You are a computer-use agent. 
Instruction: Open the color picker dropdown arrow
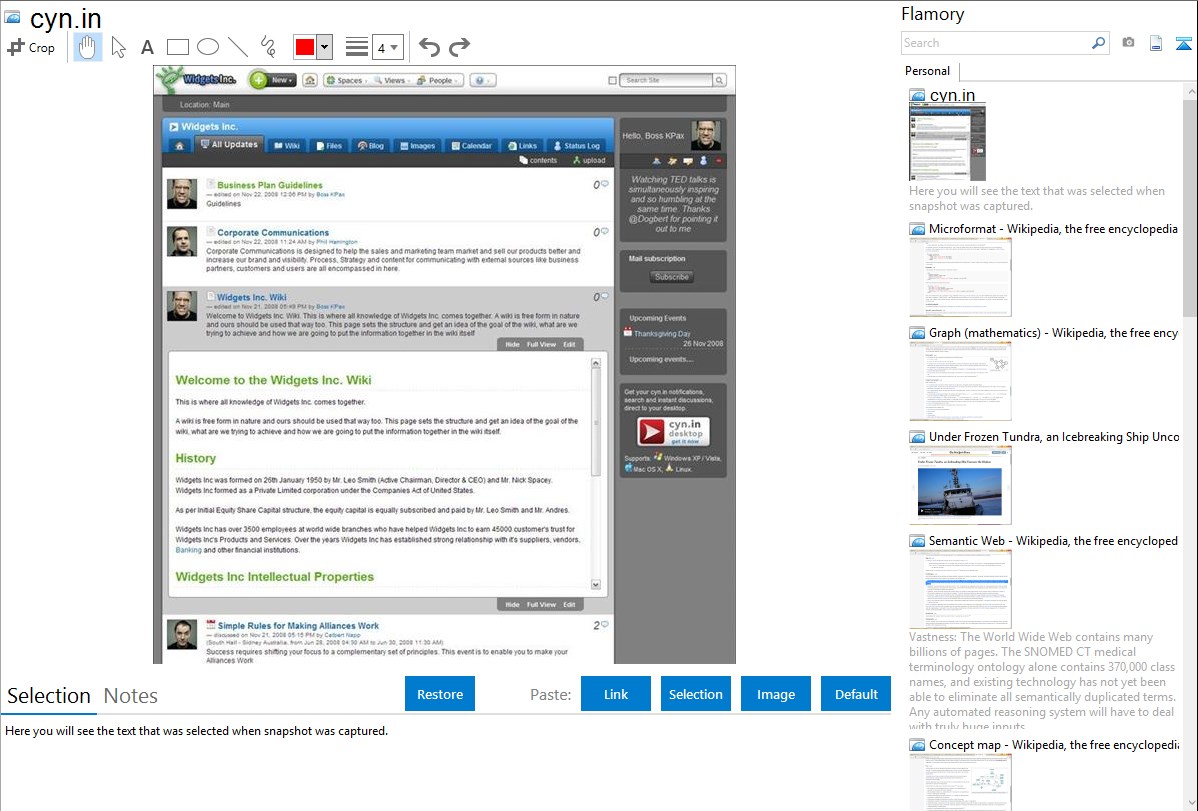324,47
